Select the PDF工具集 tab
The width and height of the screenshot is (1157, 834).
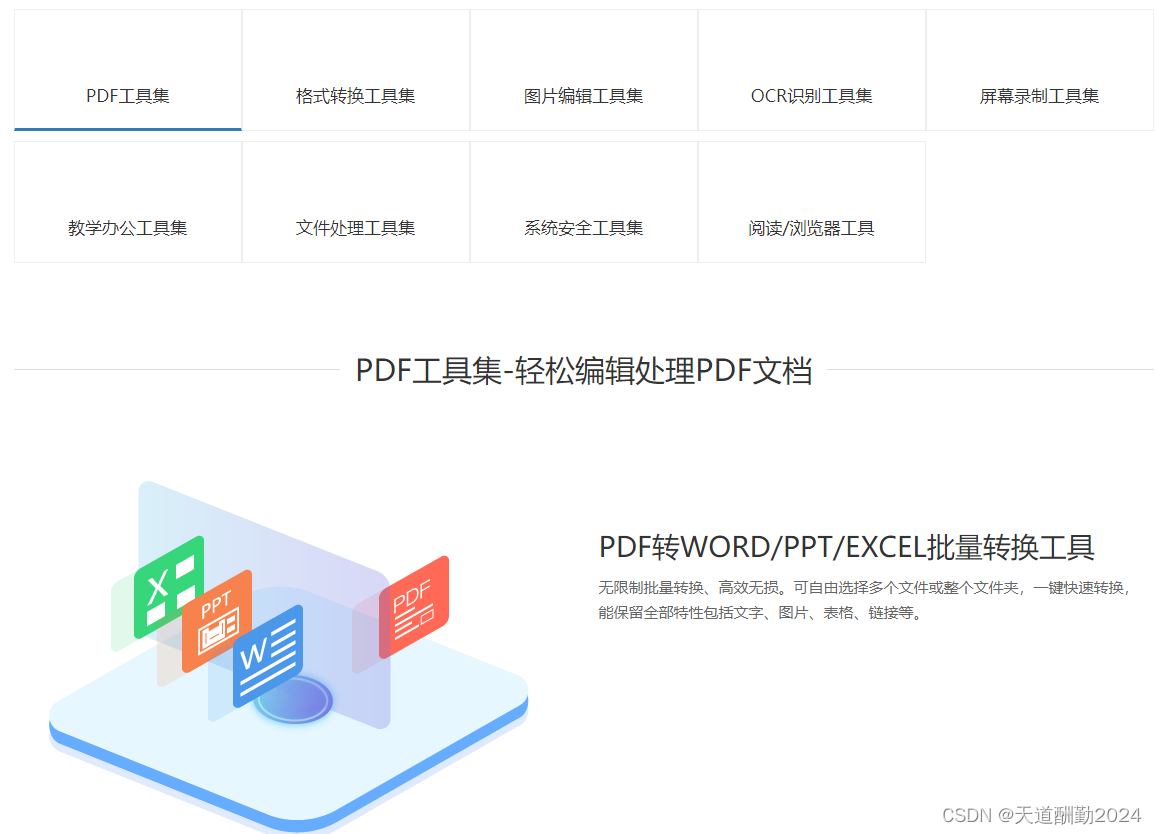128,70
